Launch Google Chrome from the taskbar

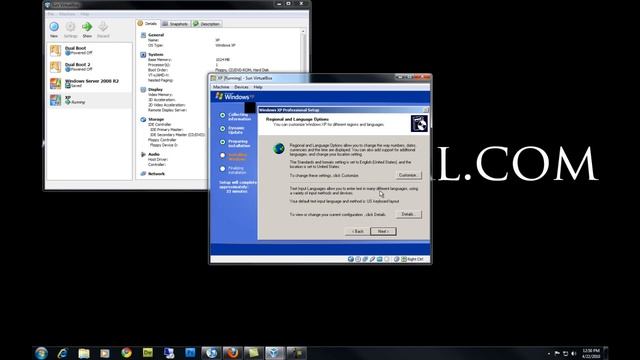126,353
